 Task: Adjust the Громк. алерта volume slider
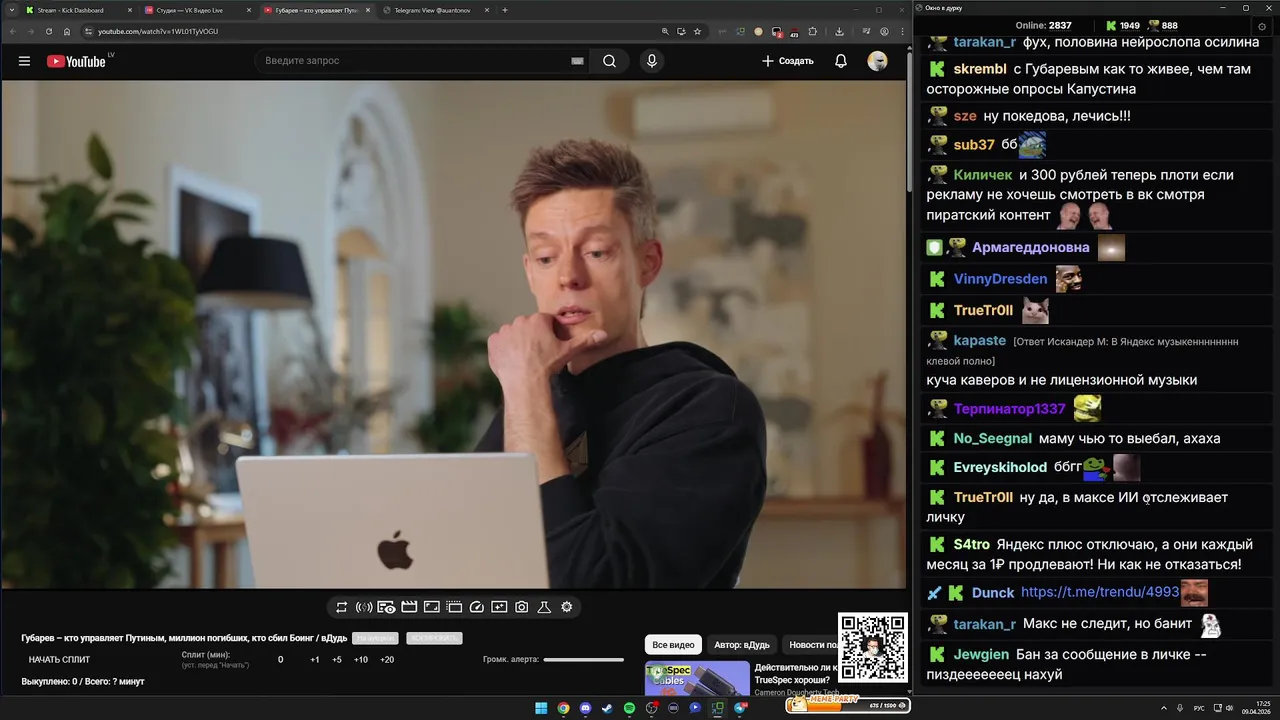[583, 660]
